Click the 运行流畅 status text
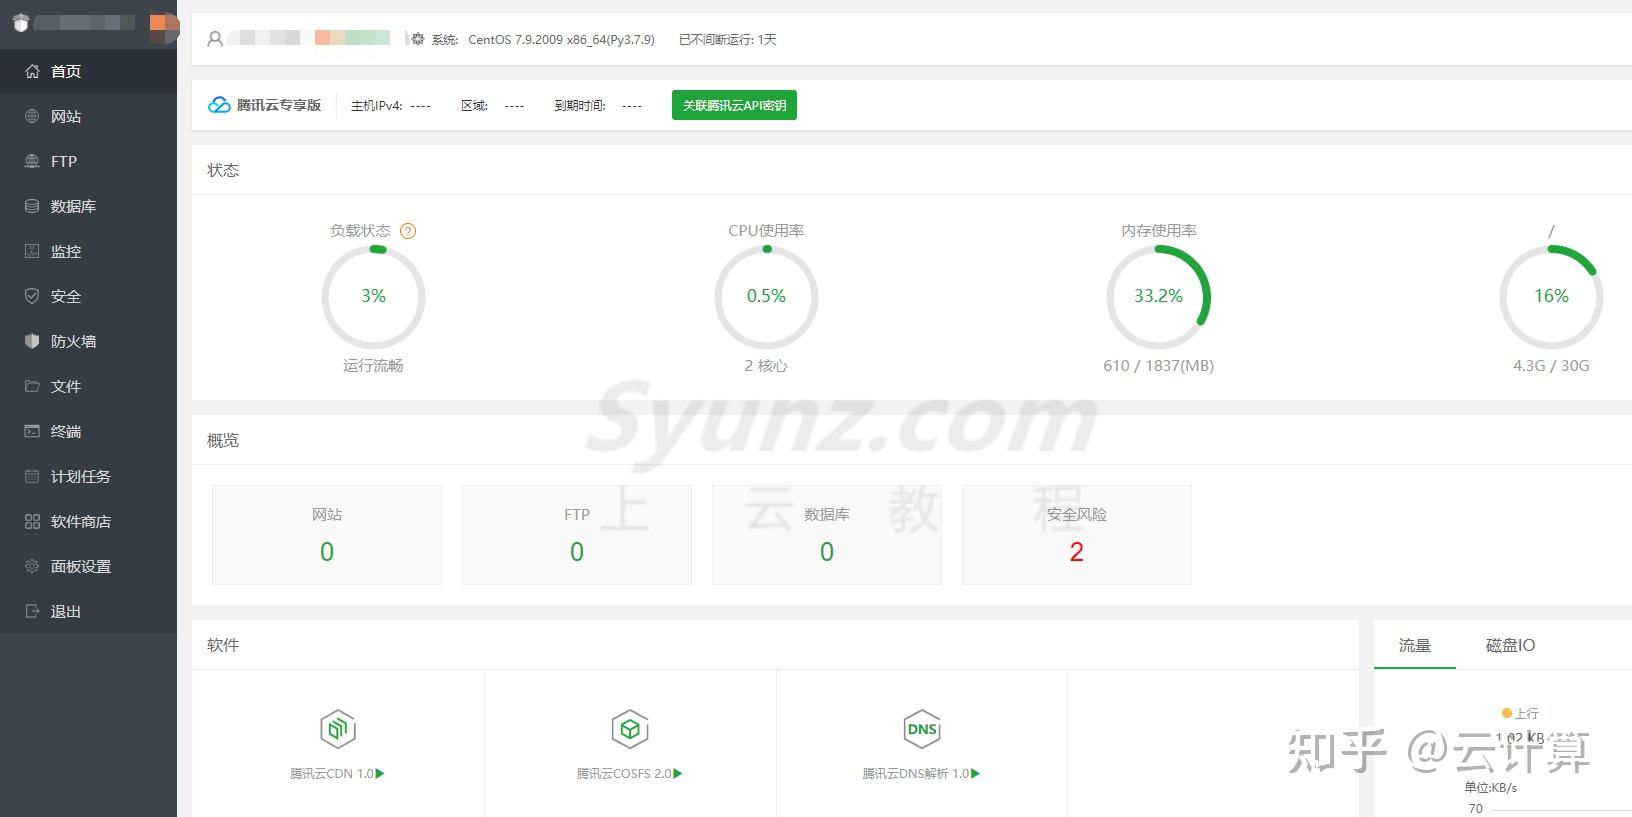The image size is (1632, 817). [373, 366]
